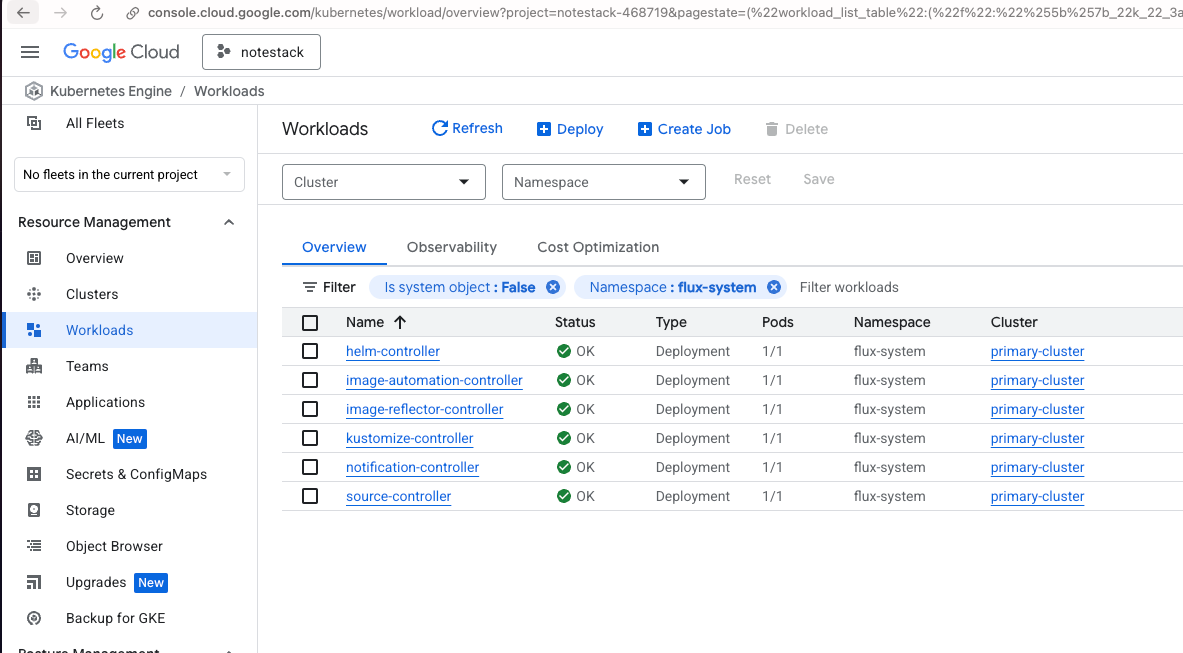Image resolution: width=1183 pixels, height=653 pixels.
Task: Click the Reset button
Action: [x=752, y=179]
